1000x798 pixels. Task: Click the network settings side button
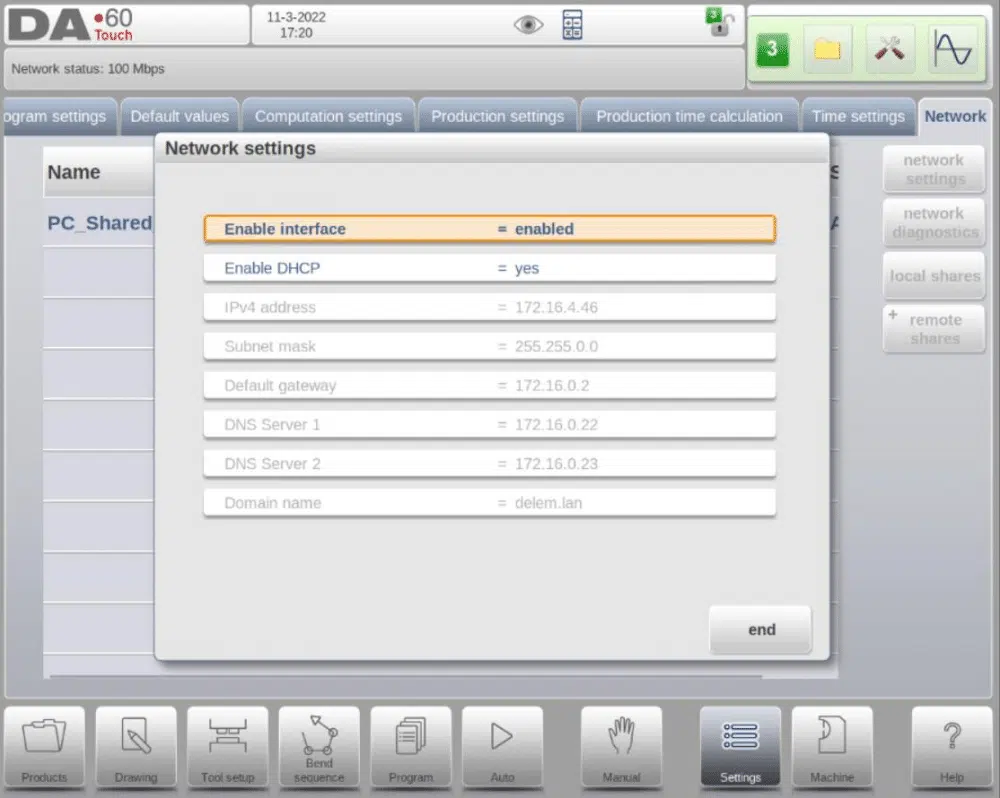coord(934,169)
